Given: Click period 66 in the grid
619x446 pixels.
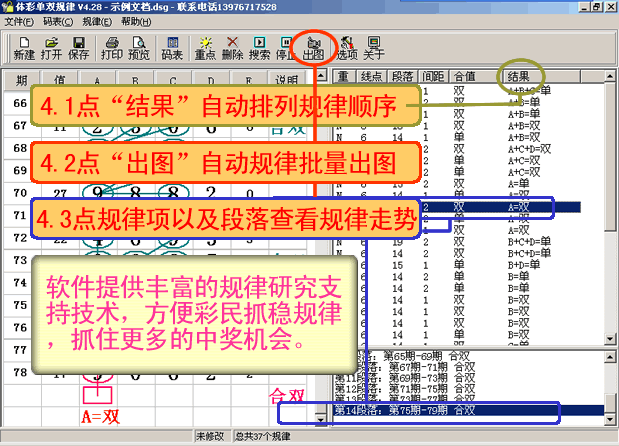Looking at the screenshot, I should 20,103.
